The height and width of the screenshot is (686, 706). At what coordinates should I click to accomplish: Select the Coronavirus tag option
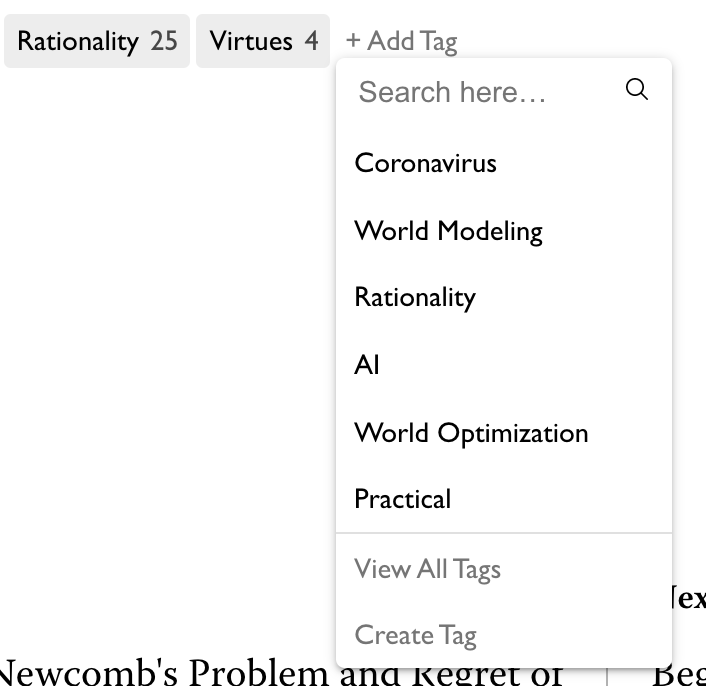tap(504, 162)
